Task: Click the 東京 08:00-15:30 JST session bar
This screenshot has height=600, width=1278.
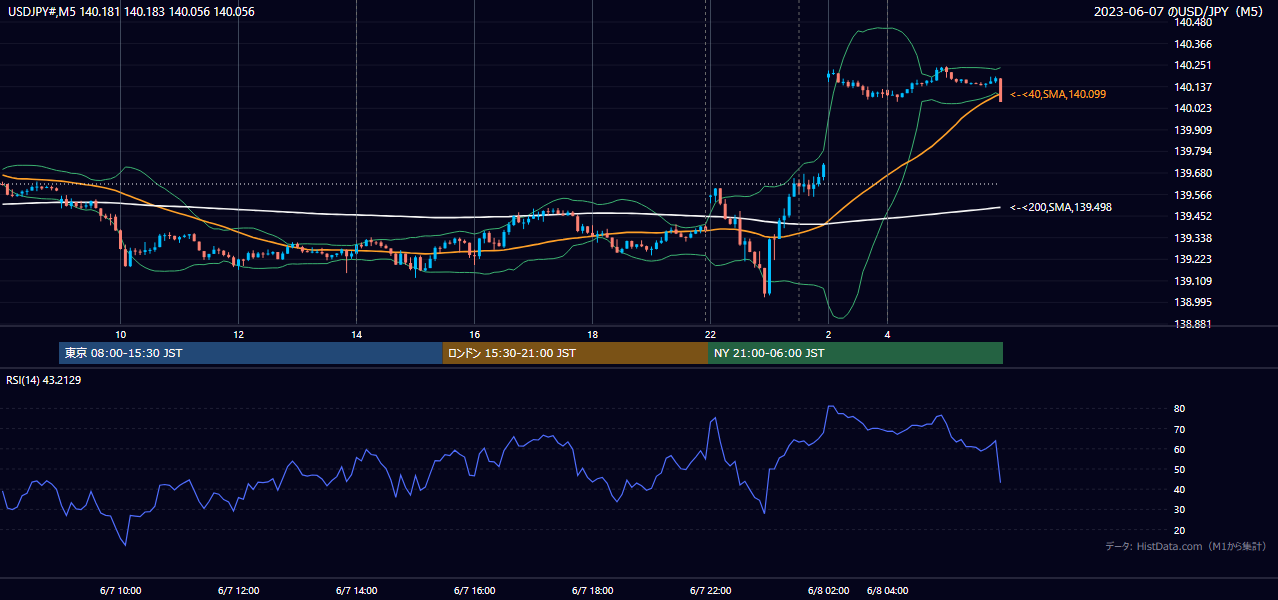Action: coord(251,353)
